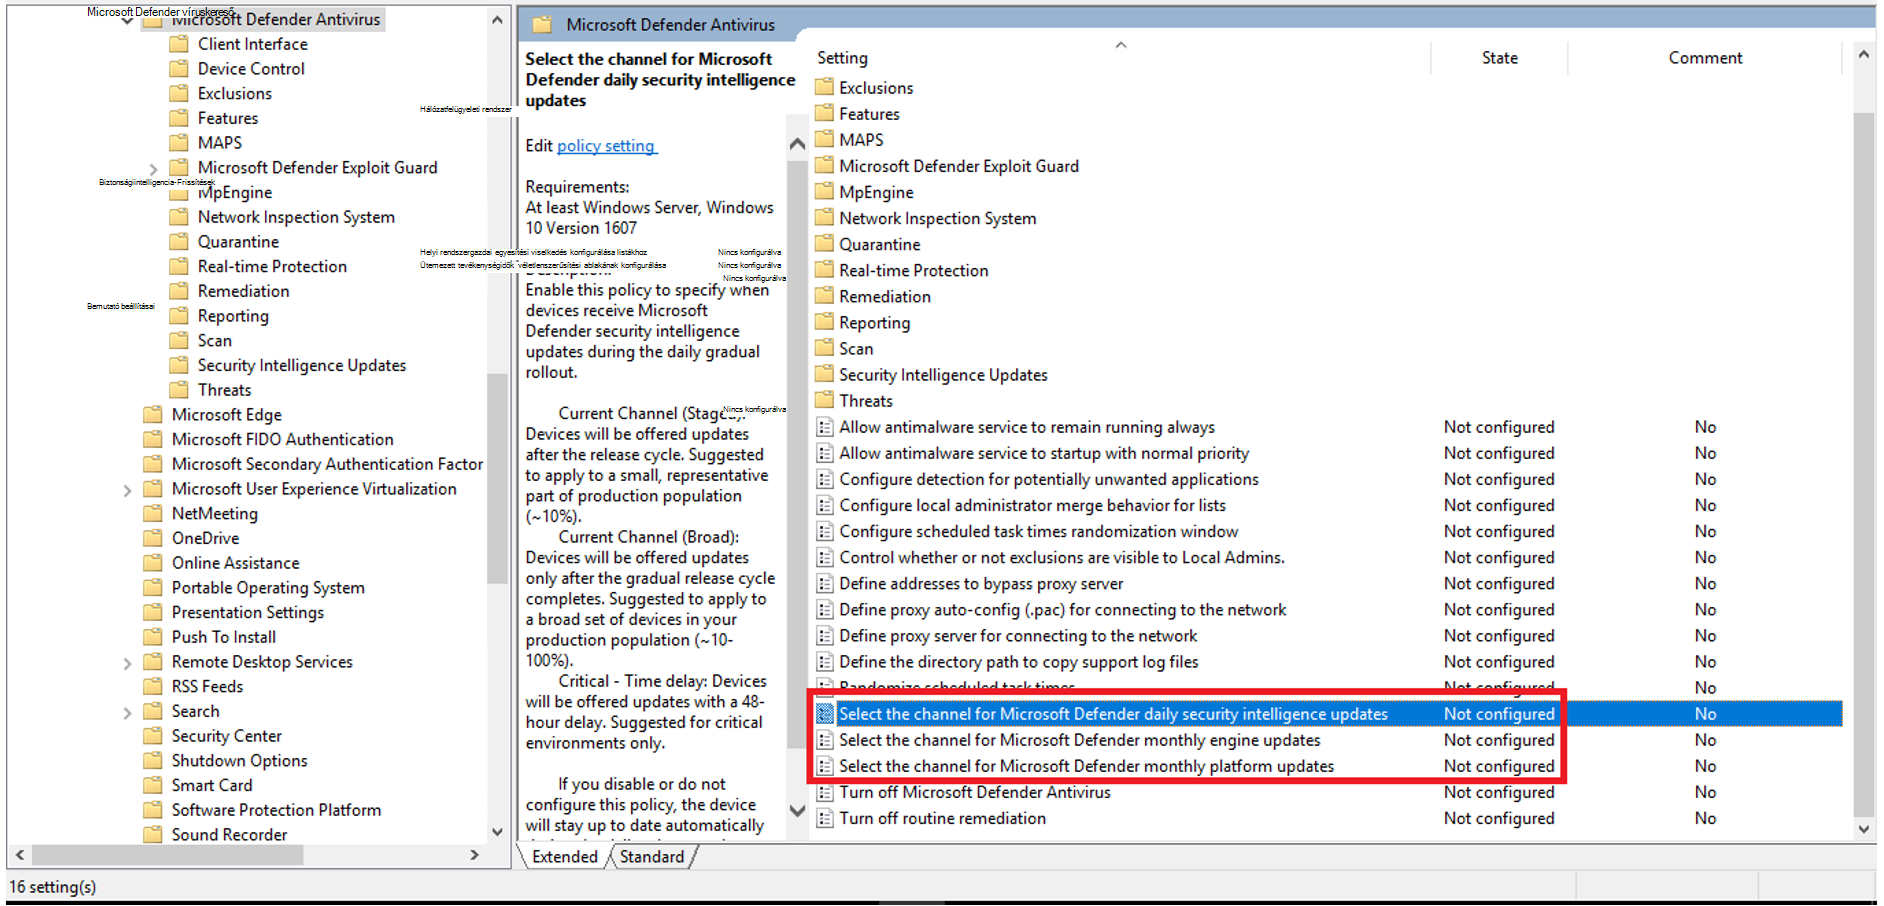Viewport: 1884px width, 906px height.
Task: Click the Exclusions folder icon in settings list
Action: pos(824,88)
